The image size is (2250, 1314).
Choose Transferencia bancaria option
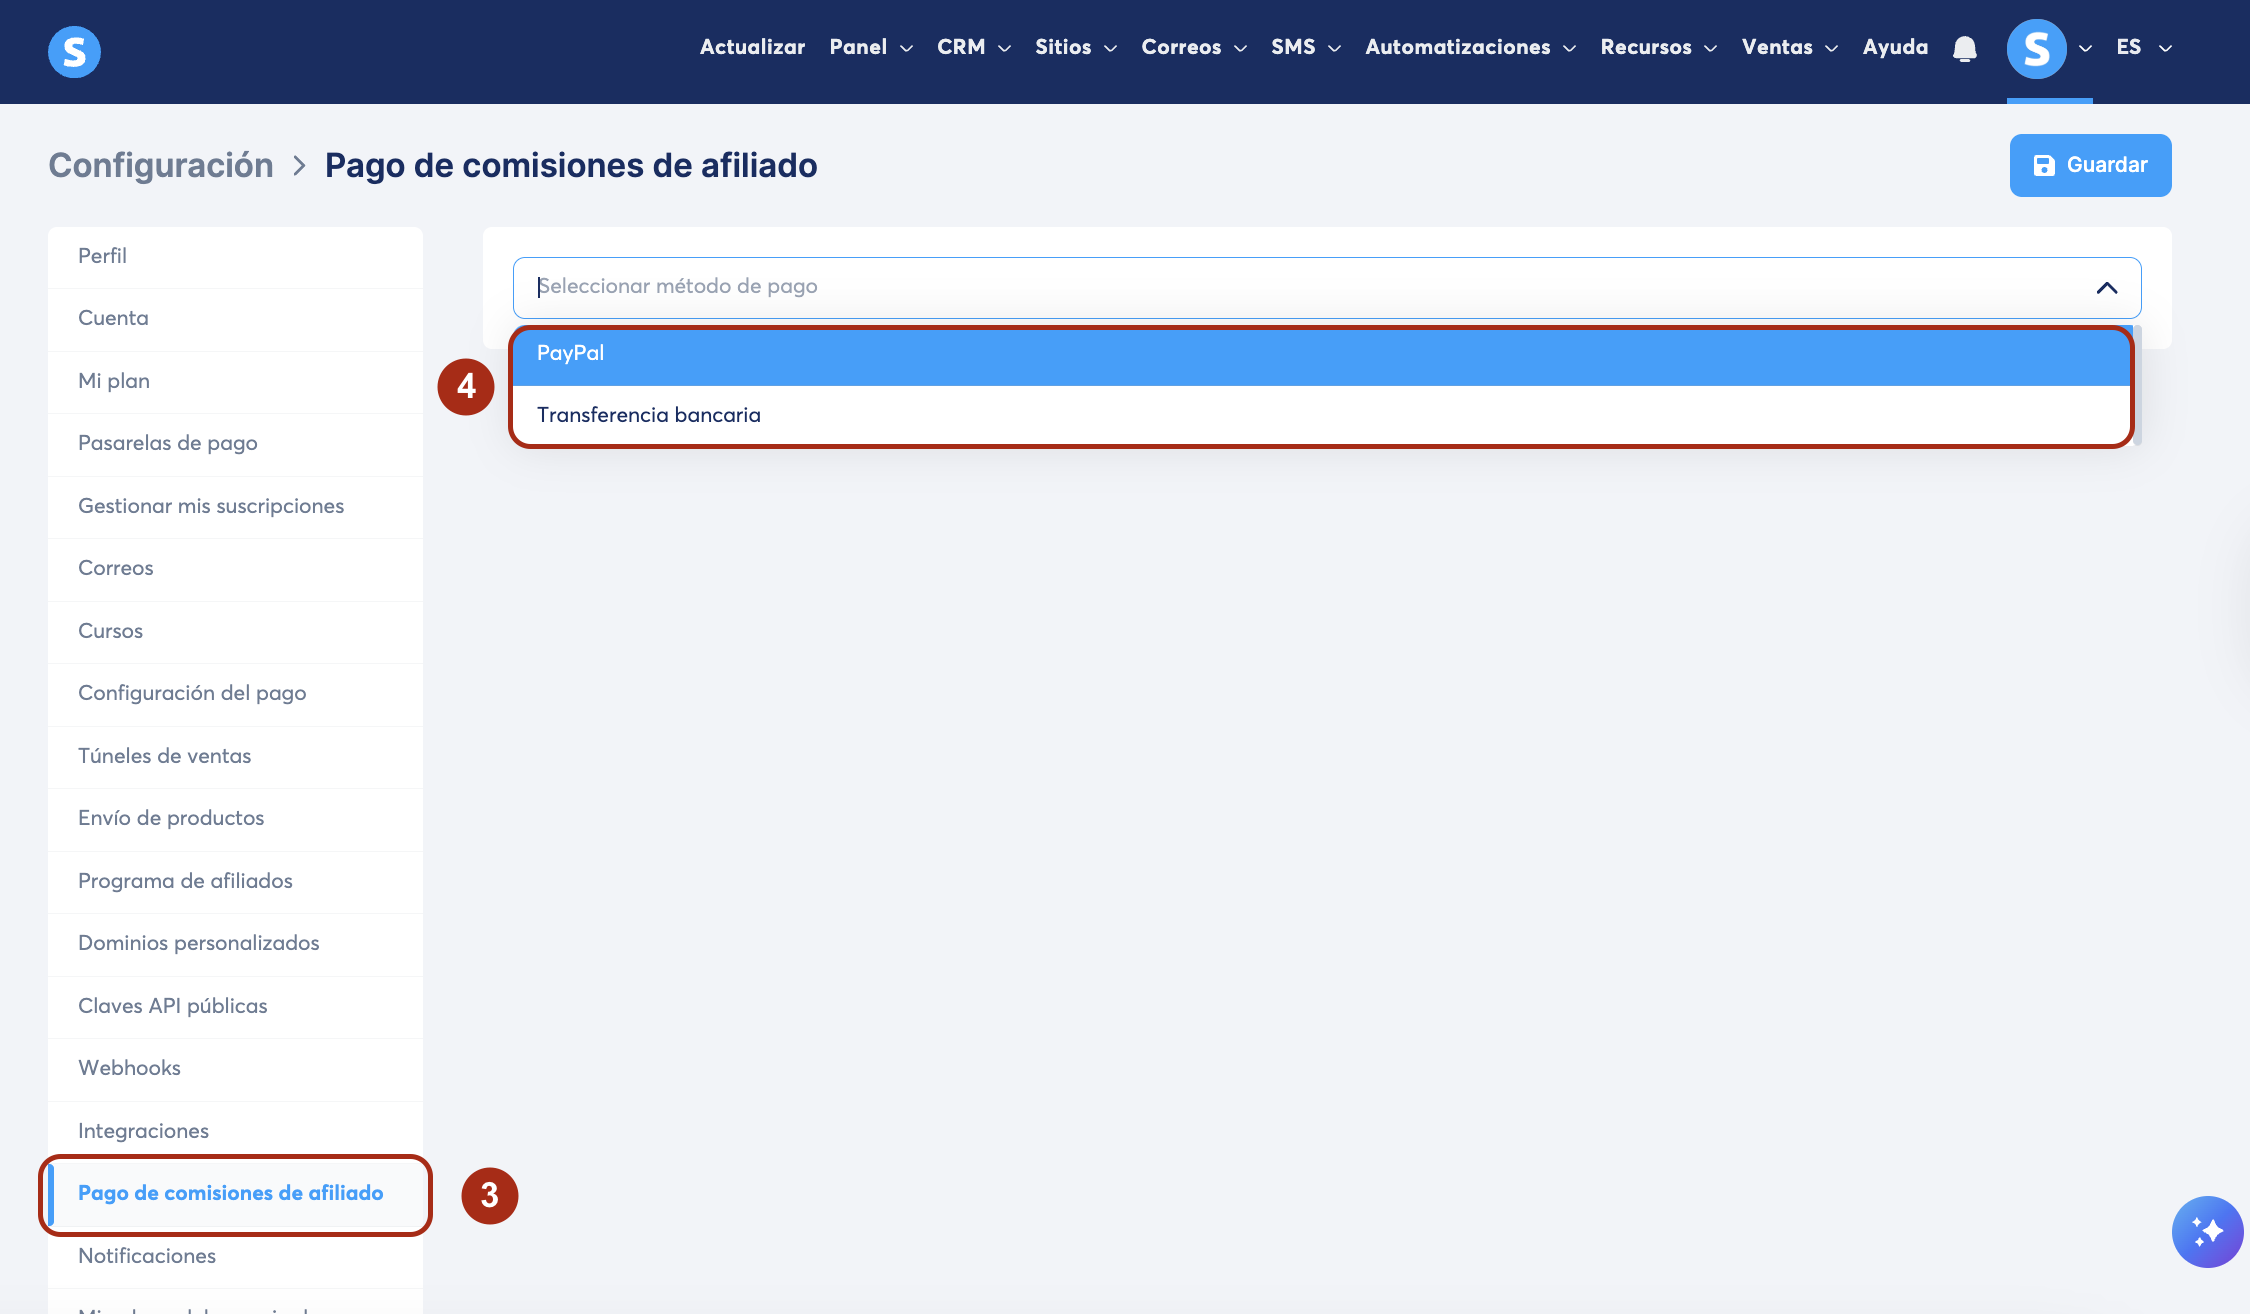coord(1320,415)
